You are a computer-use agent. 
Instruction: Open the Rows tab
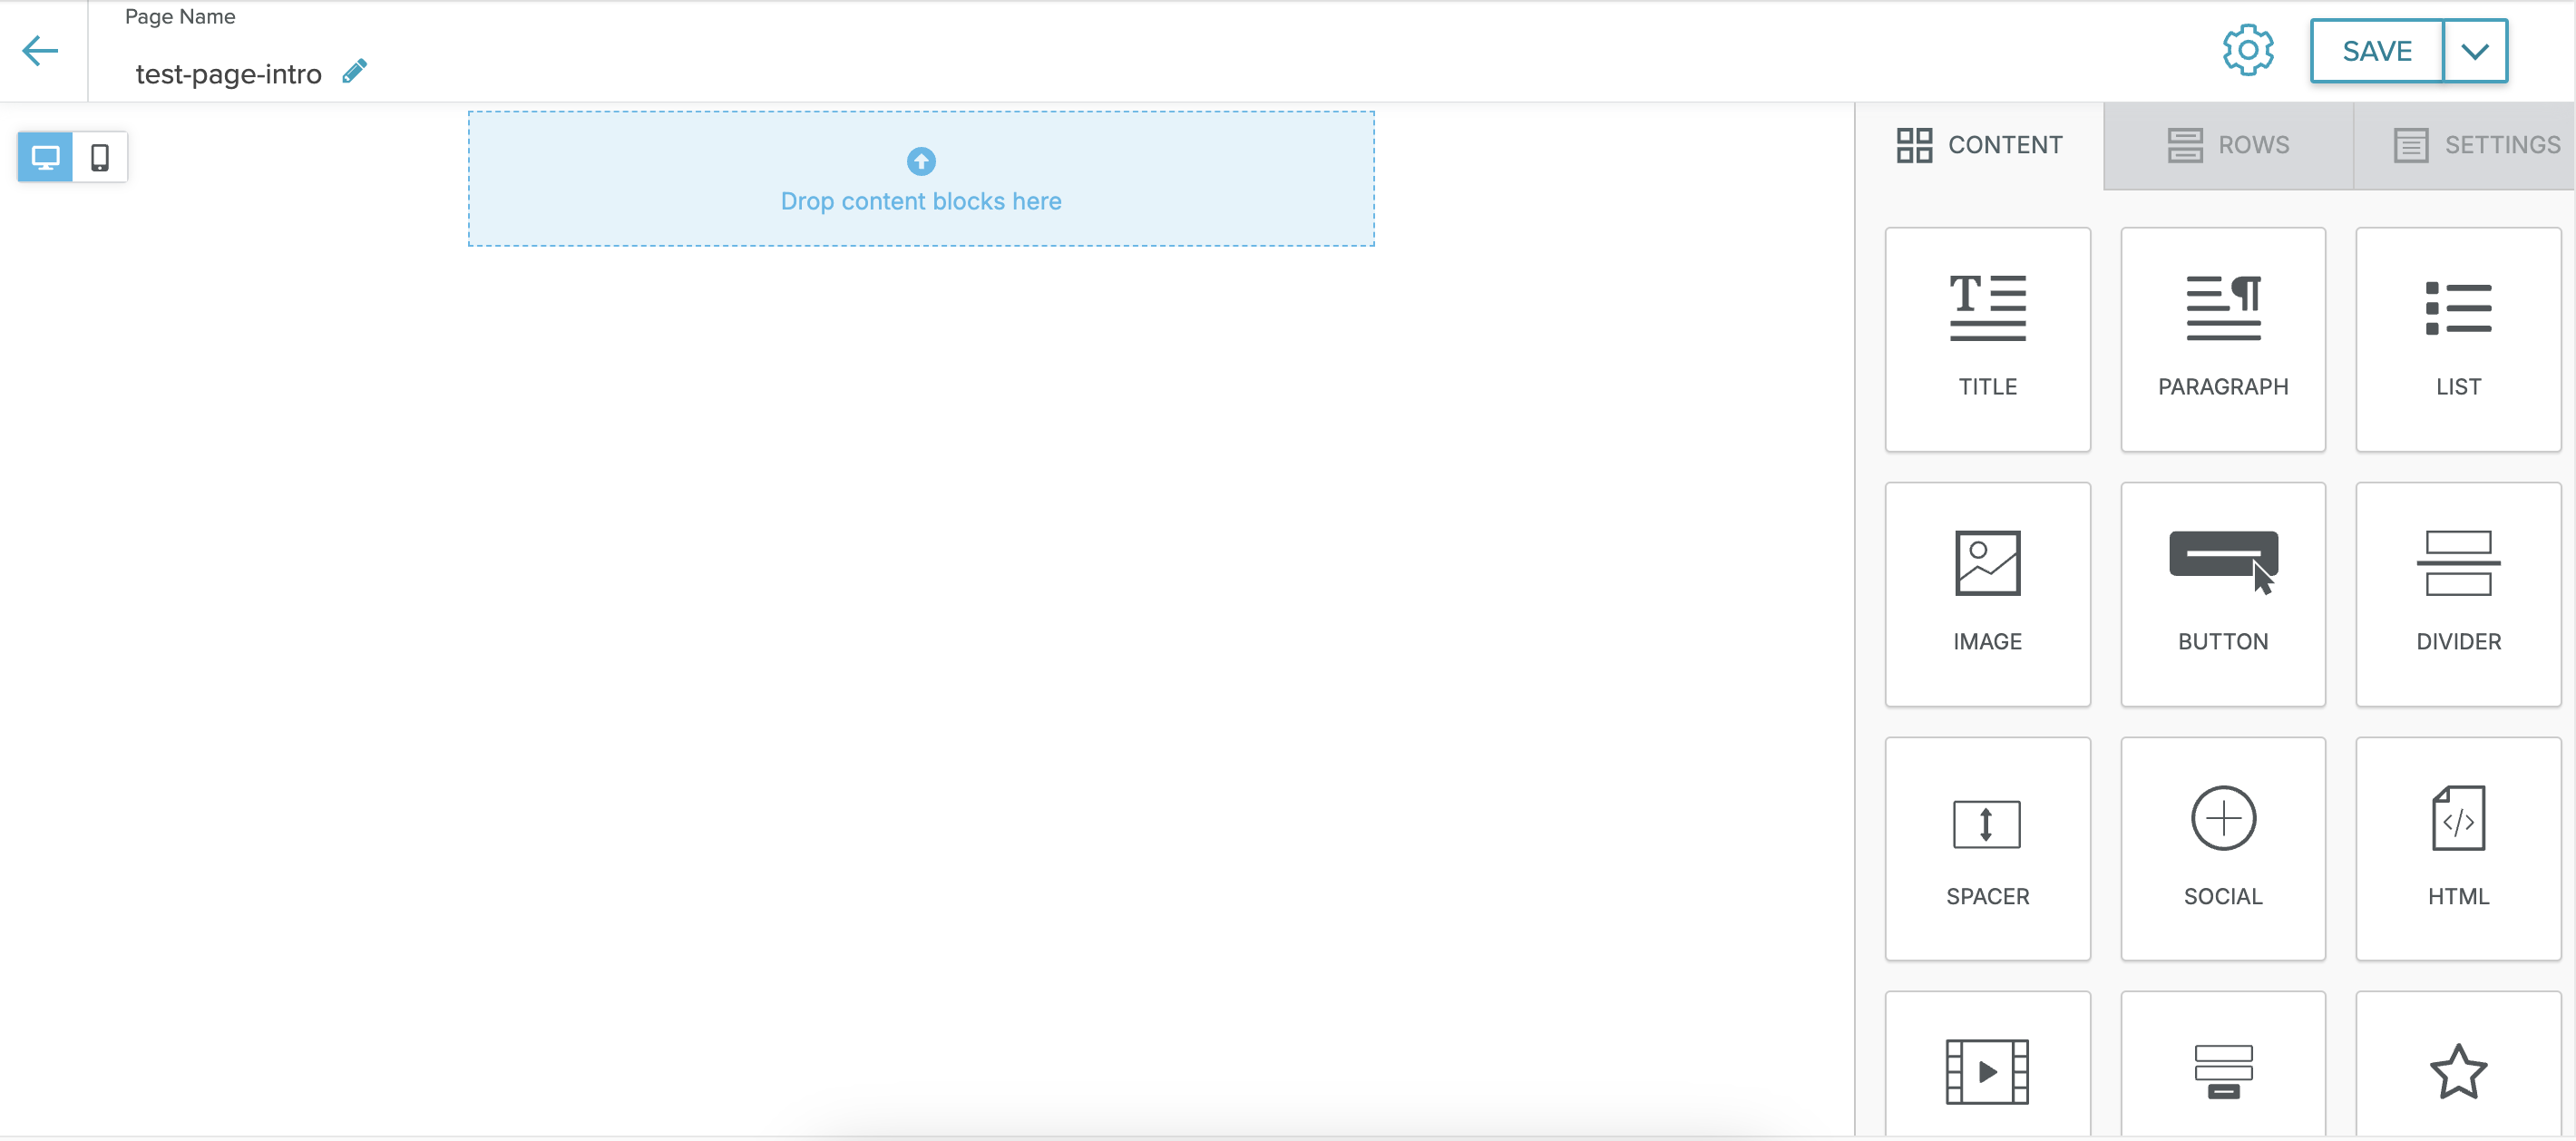click(2228, 145)
